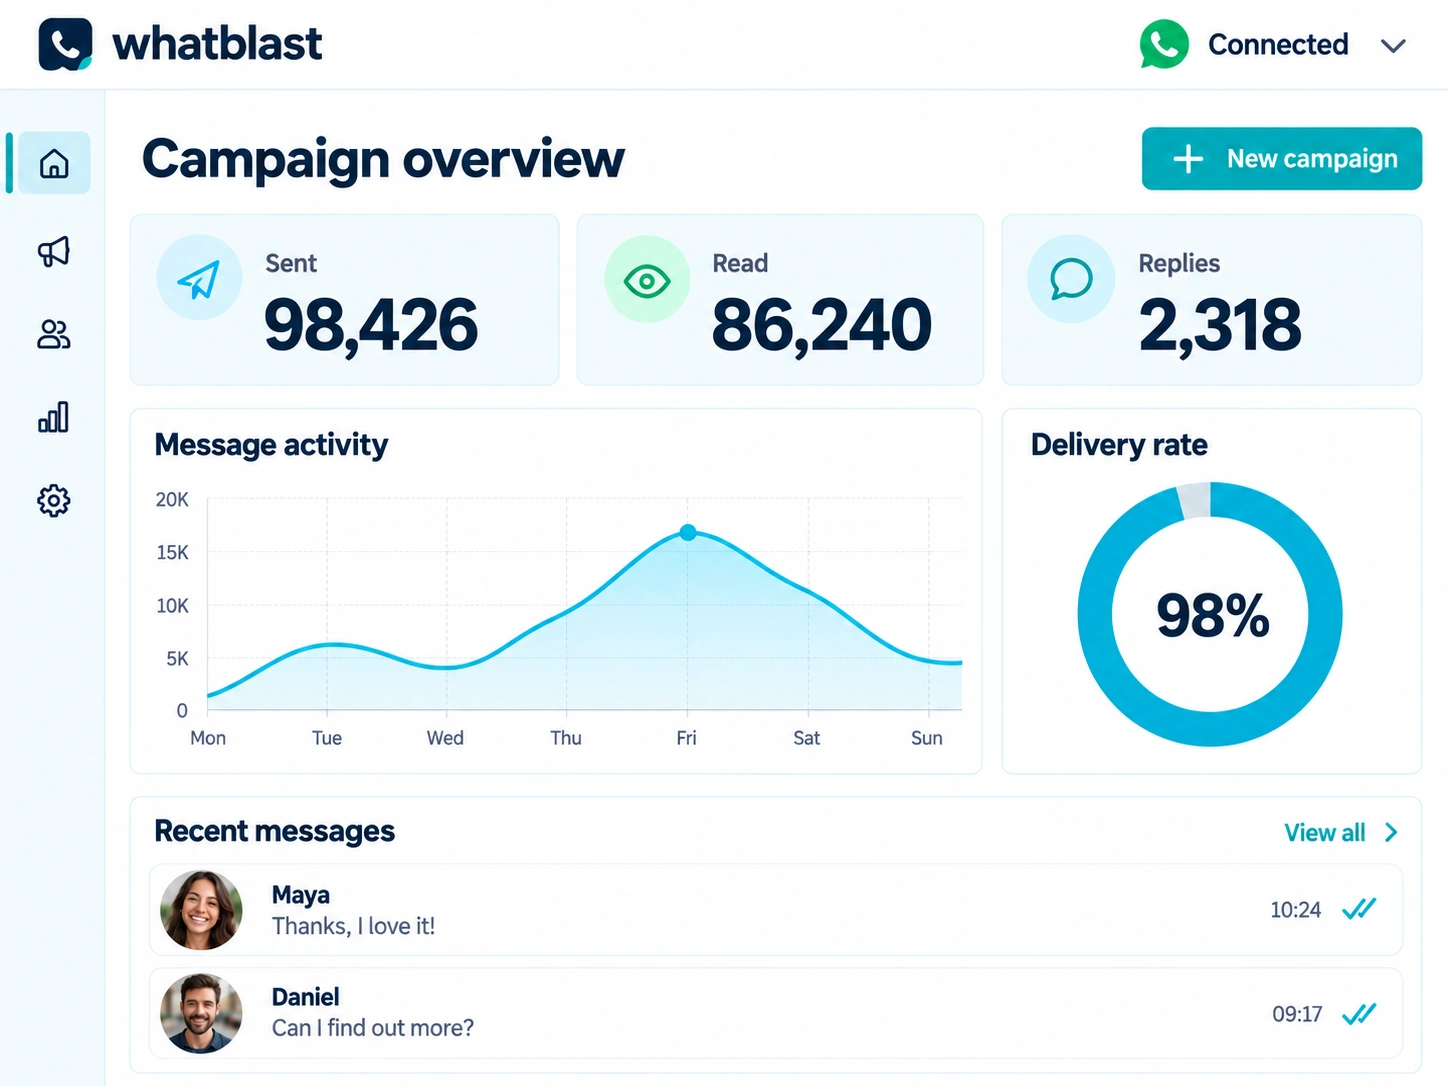The height and width of the screenshot is (1086, 1448).
Task: Open Campaigns via the megaphone sidebar icon
Action: click(54, 251)
